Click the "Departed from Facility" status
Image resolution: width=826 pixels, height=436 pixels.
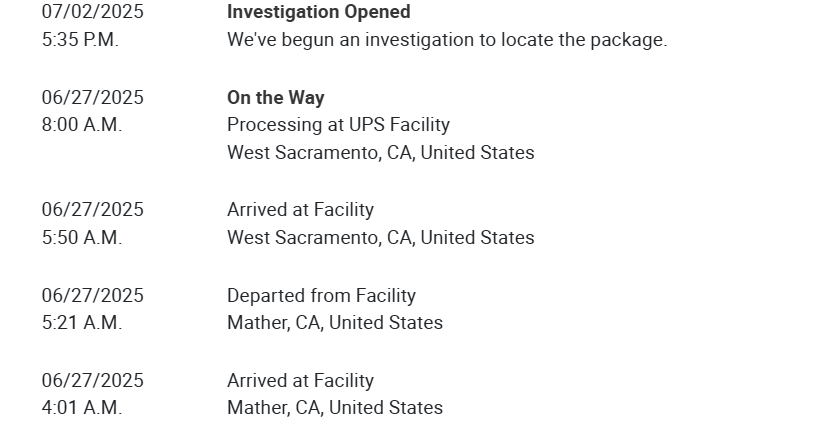[321, 296]
